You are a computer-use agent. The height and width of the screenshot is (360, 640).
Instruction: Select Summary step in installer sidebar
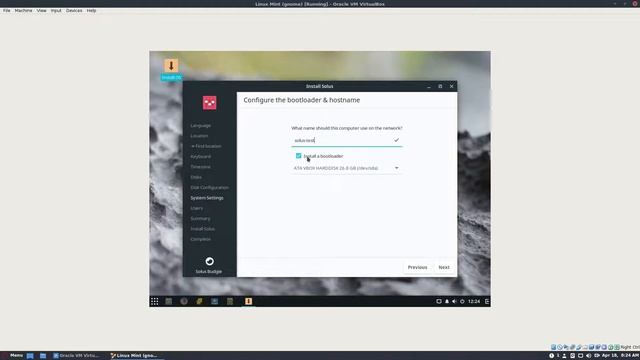tap(200, 219)
